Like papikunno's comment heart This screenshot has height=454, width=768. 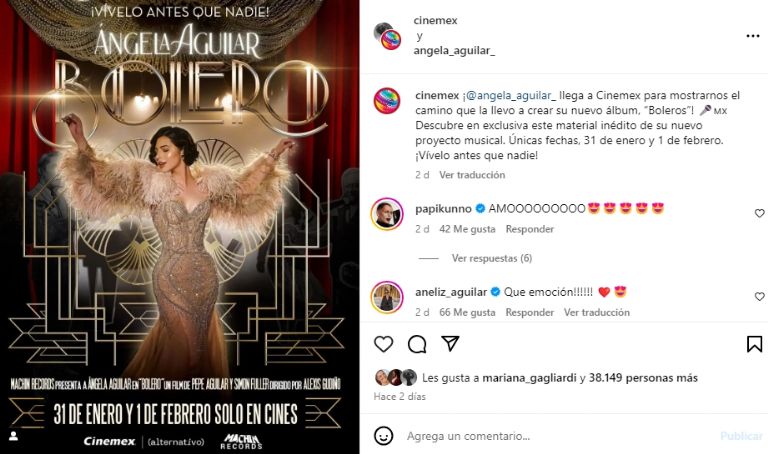pyautogui.click(x=759, y=213)
